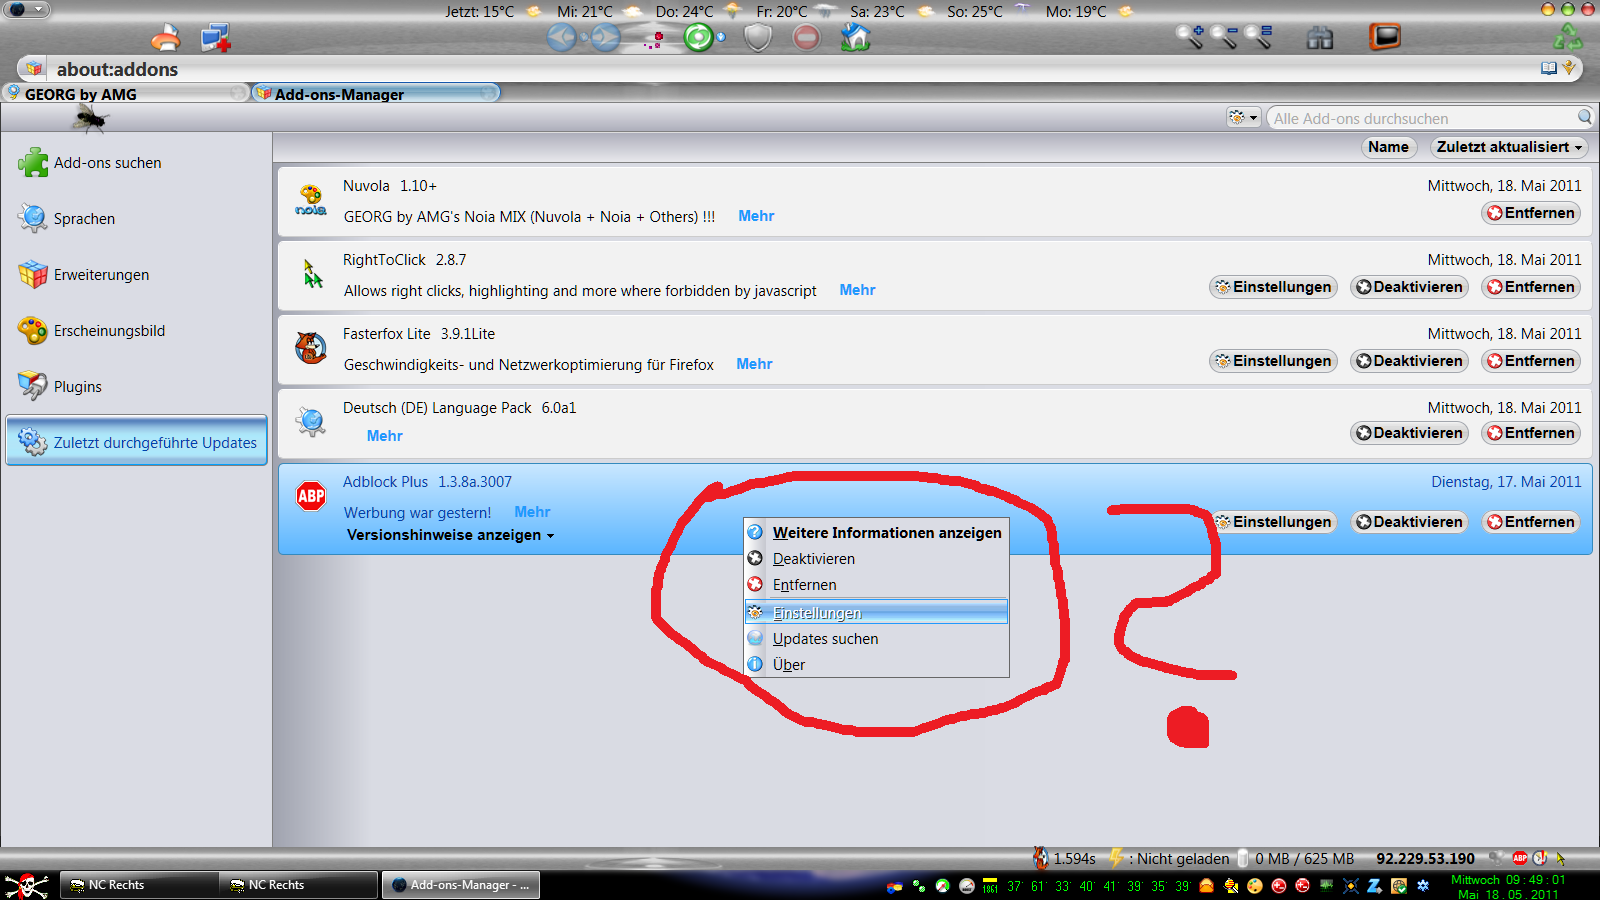
Task: Click the Adblock Plus ABP logo icon
Action: [x=311, y=496]
